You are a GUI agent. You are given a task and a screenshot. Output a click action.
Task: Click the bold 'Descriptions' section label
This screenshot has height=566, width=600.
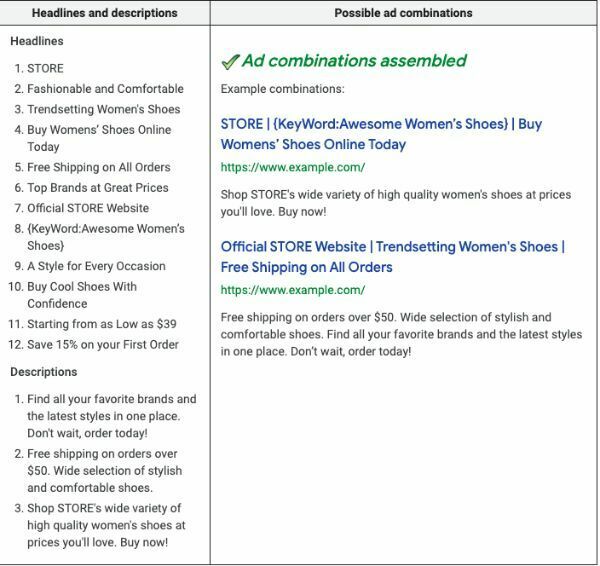tap(43, 372)
